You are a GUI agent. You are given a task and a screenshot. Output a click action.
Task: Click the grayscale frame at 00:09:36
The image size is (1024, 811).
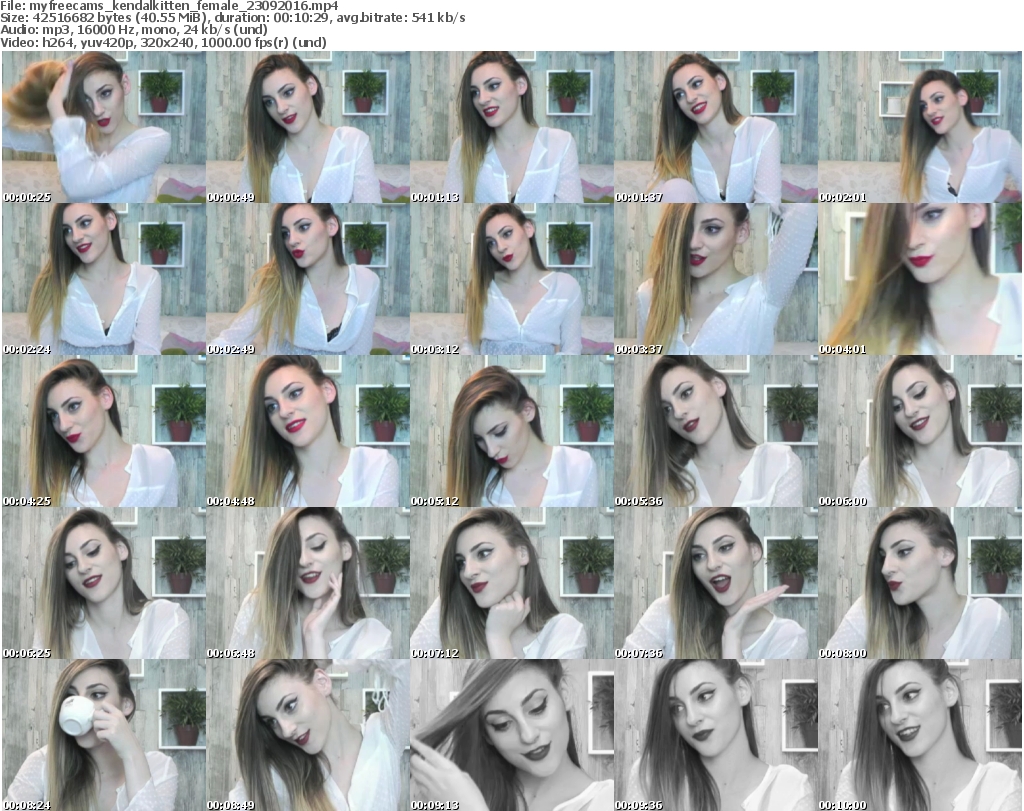click(x=715, y=735)
